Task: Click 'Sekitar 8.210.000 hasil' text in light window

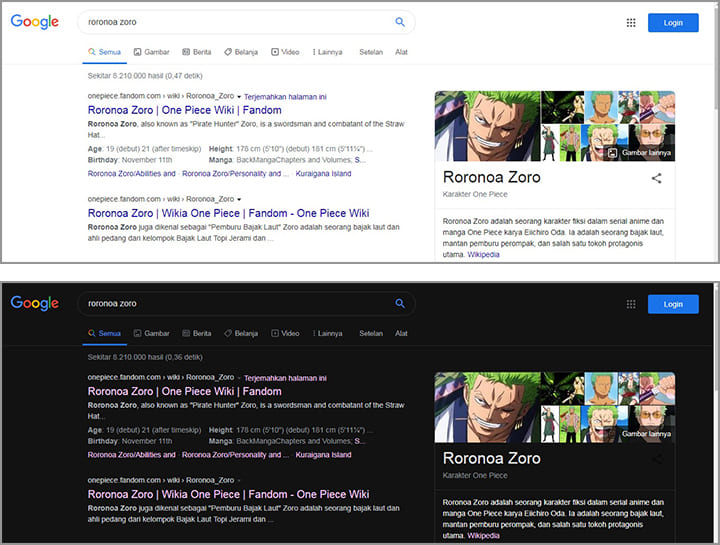Action: tap(126, 76)
